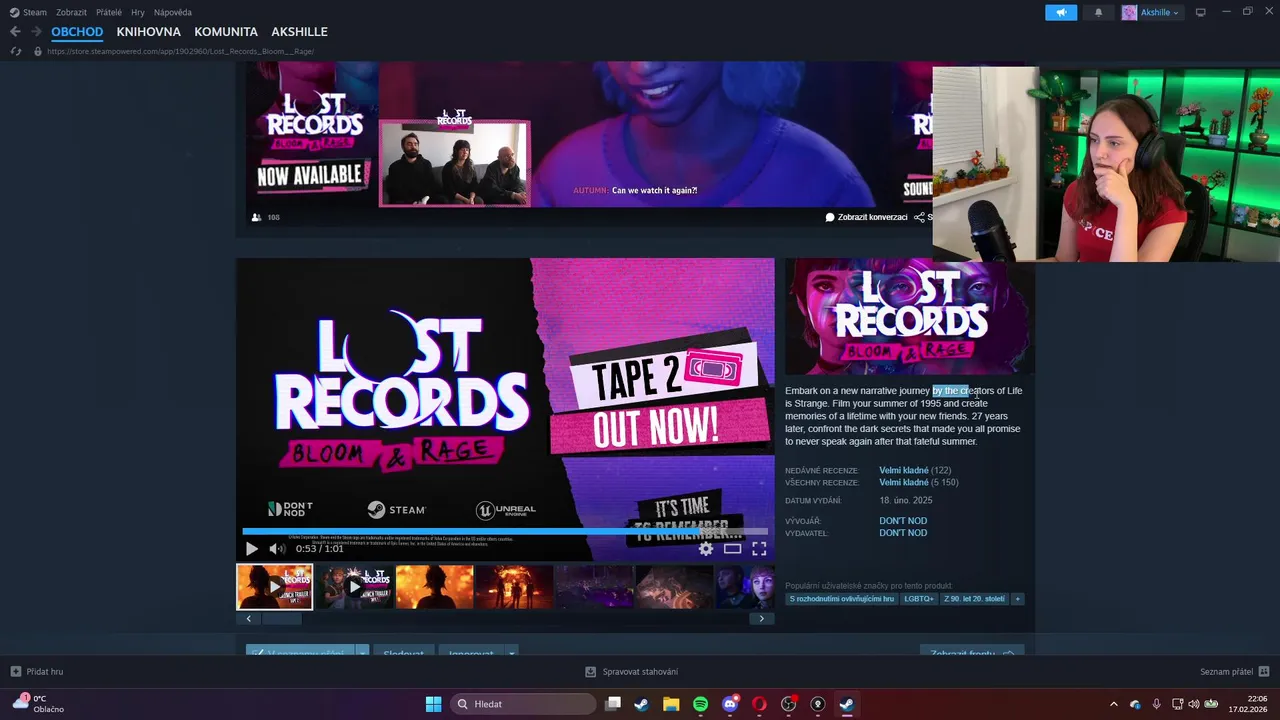The height and width of the screenshot is (720, 1280).
Task: Click the store page URL address
Action: click(x=180, y=51)
